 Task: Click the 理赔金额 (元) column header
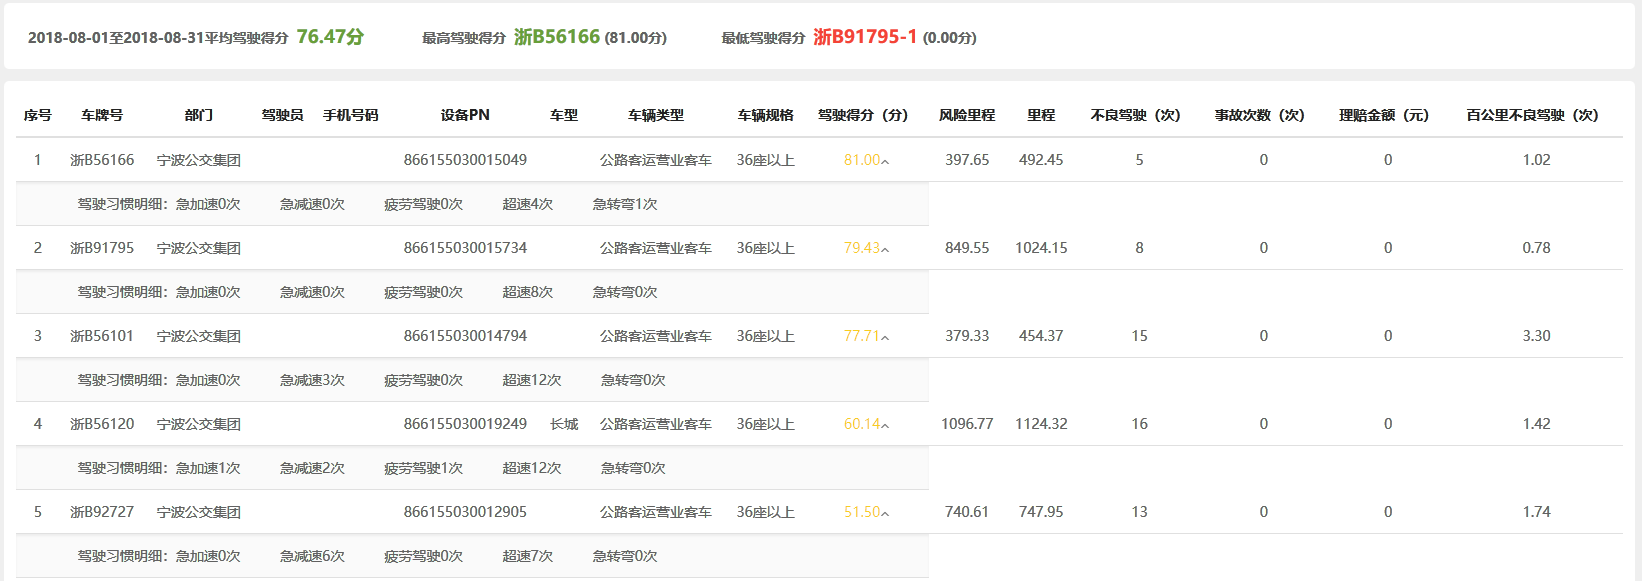[1383, 115]
